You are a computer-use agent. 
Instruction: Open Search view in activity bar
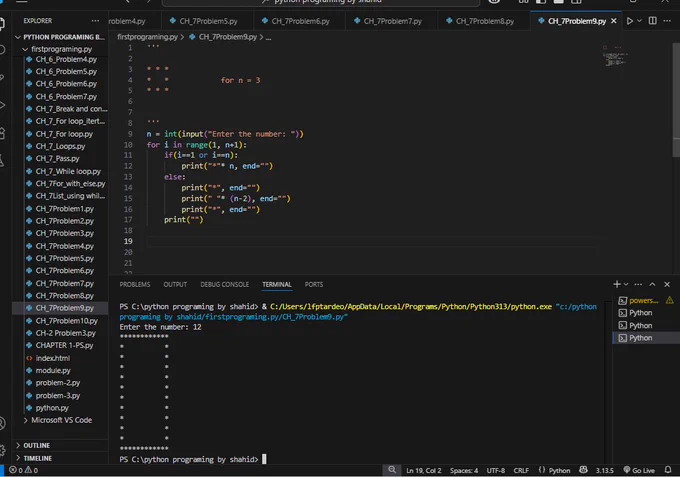pos(2,50)
